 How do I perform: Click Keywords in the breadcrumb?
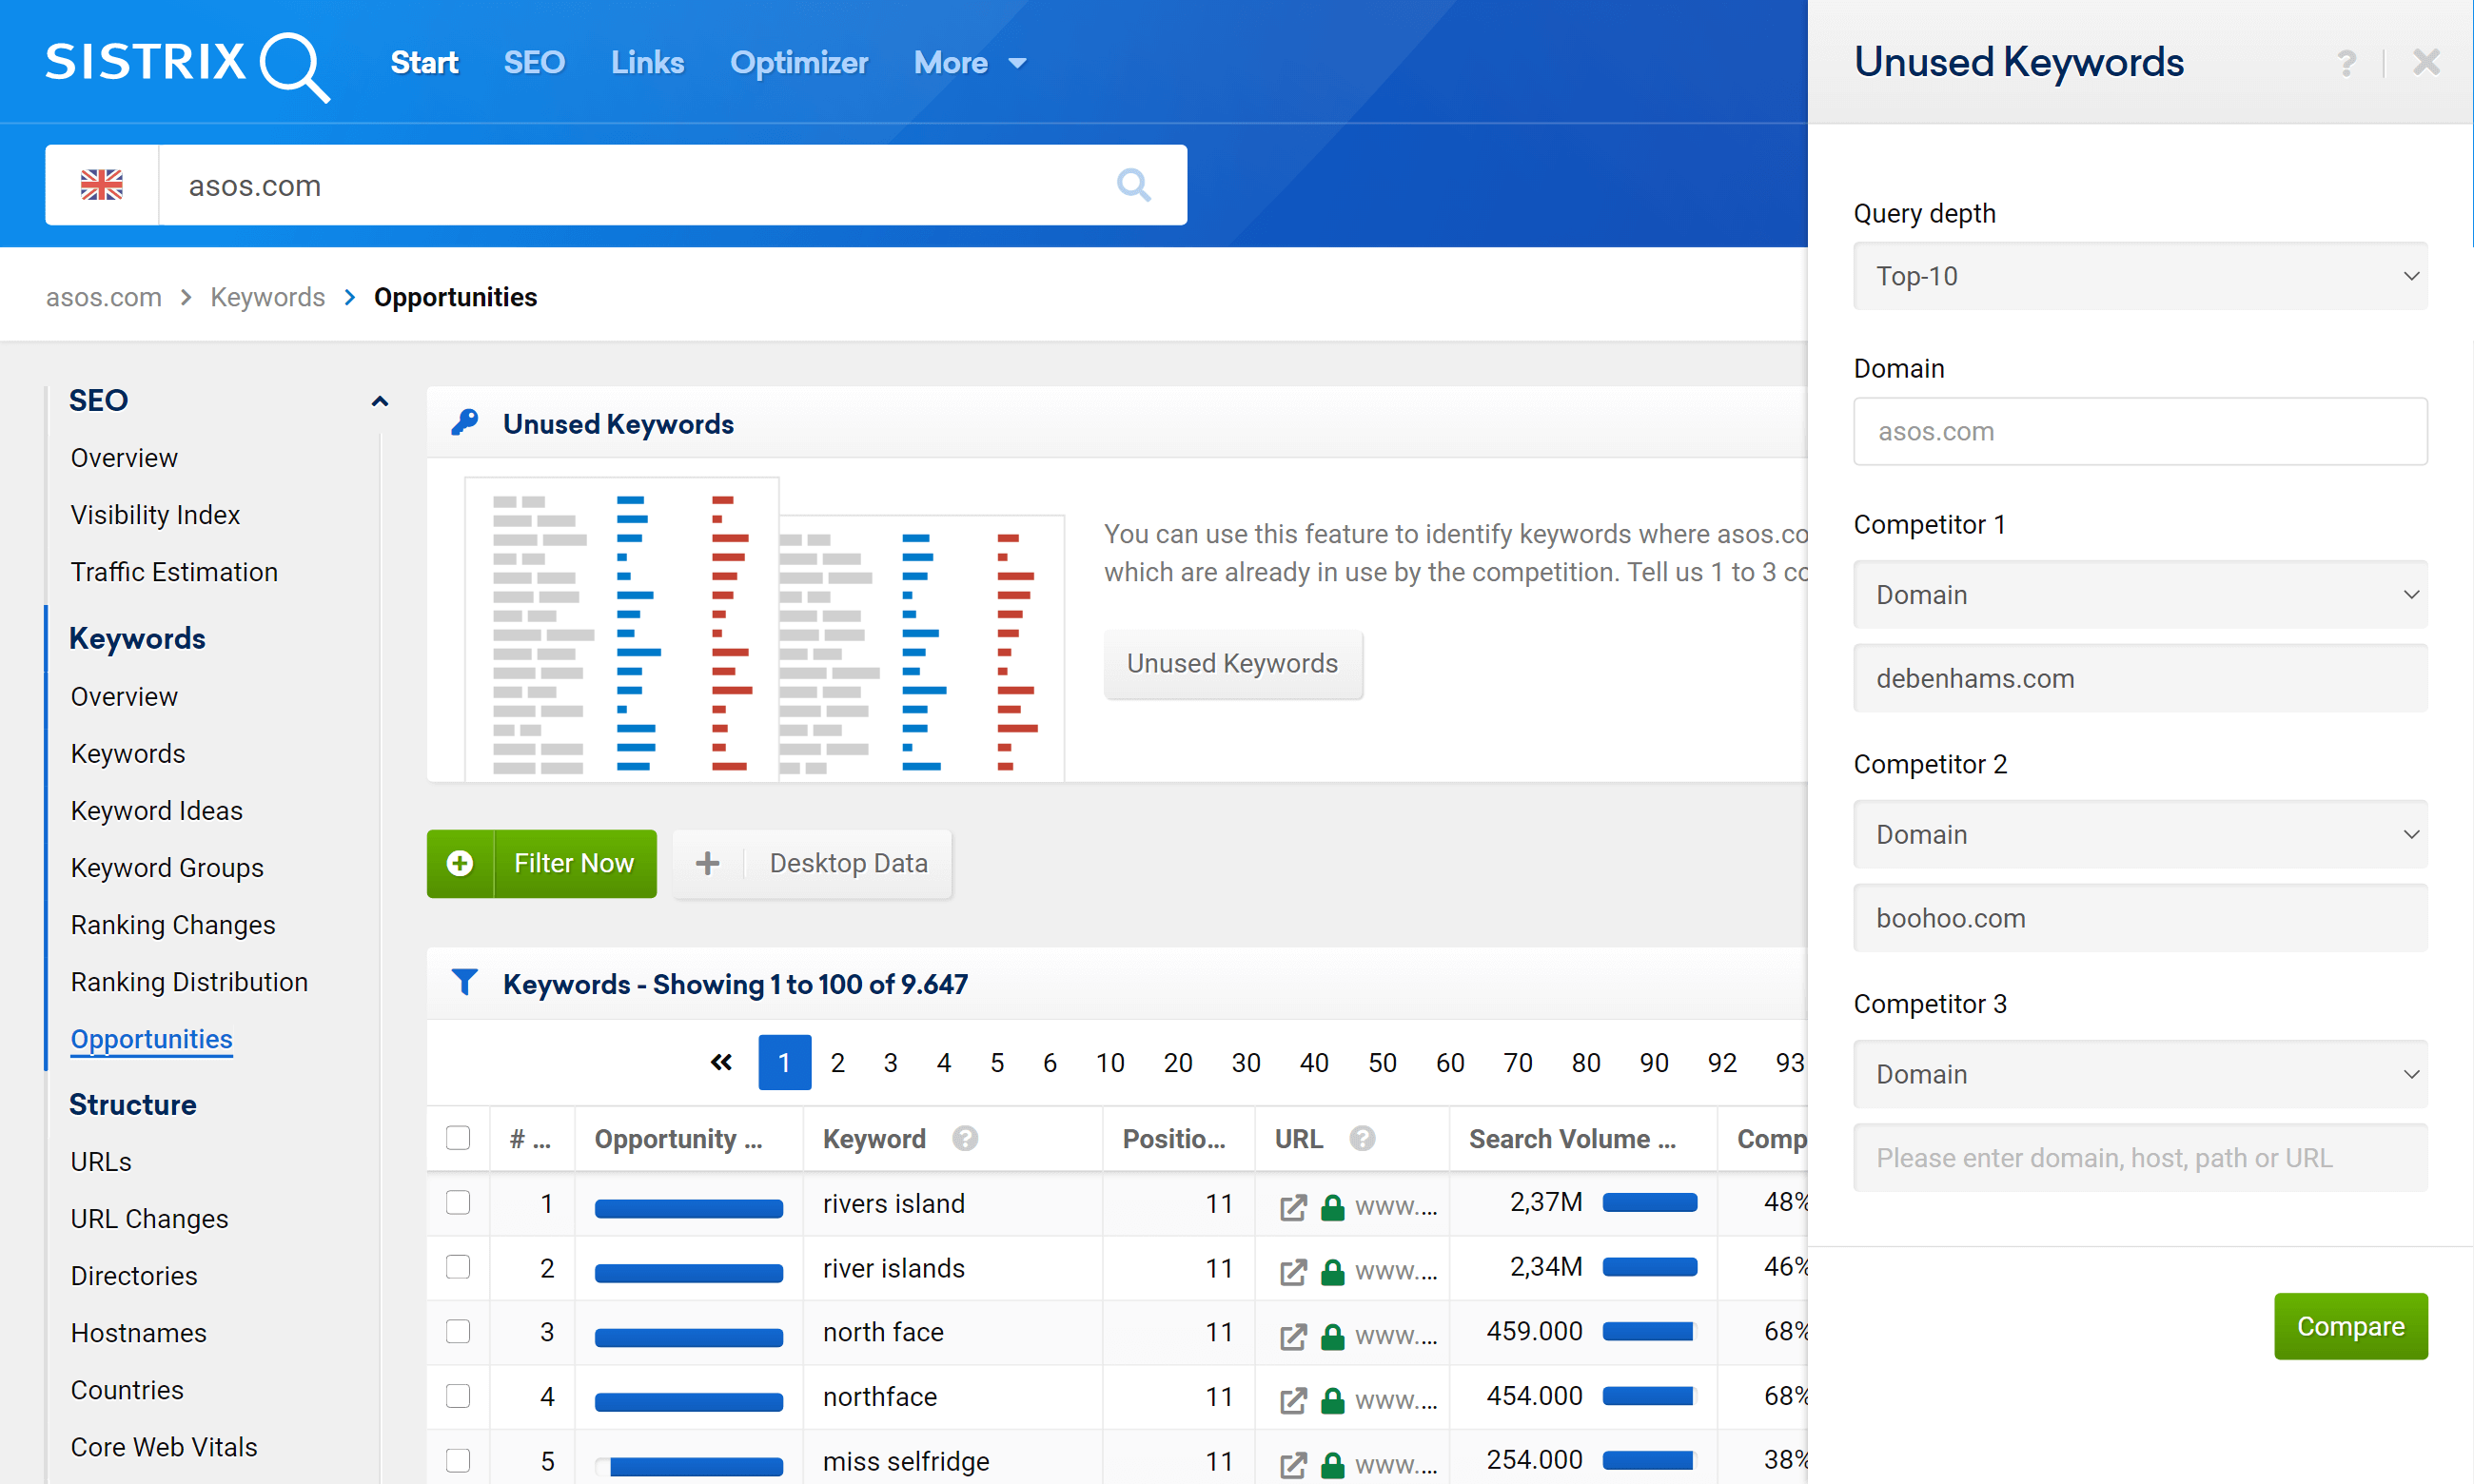pos(267,297)
